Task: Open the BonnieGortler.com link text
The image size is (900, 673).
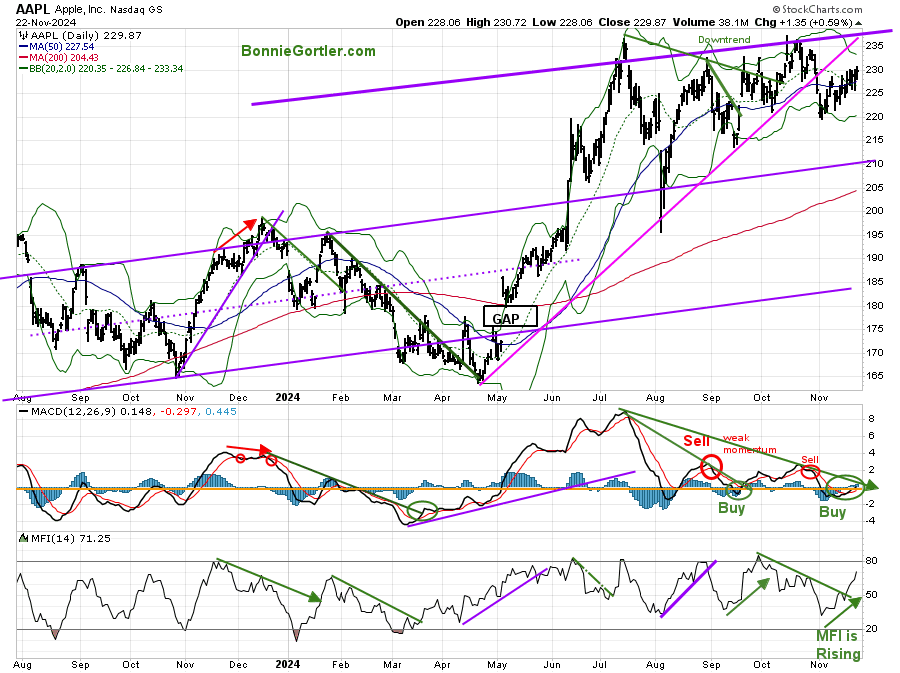Action: (308, 50)
